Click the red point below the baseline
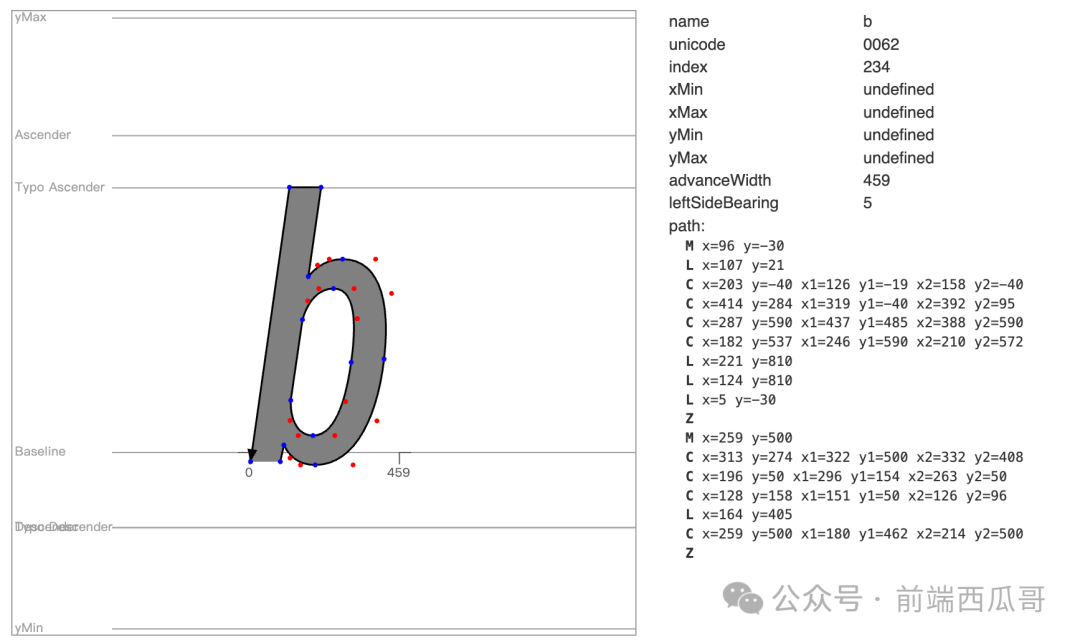This screenshot has height=642, width=1080. point(353,465)
